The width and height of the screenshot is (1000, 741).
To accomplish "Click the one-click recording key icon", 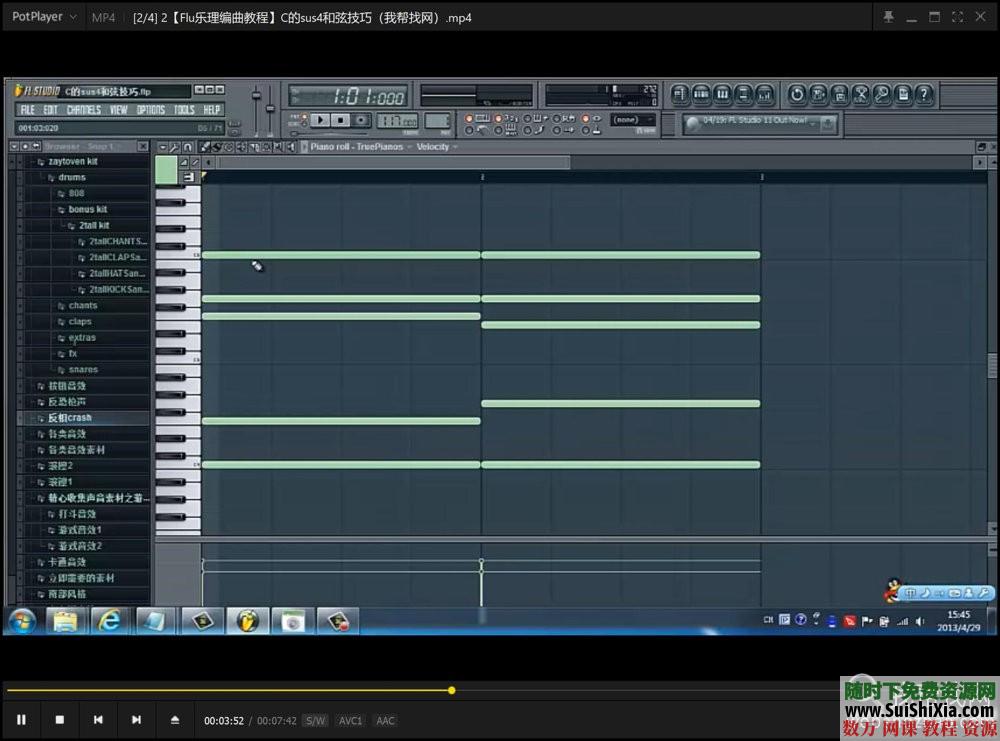I will [x=882, y=95].
